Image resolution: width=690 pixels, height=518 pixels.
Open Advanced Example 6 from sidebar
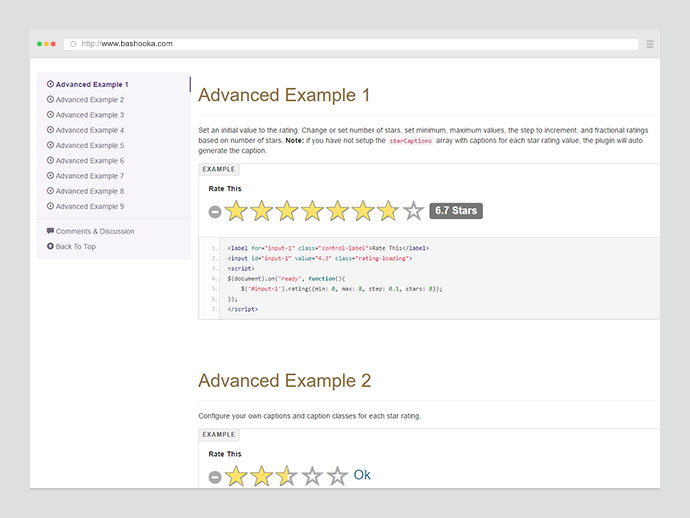(x=85, y=160)
